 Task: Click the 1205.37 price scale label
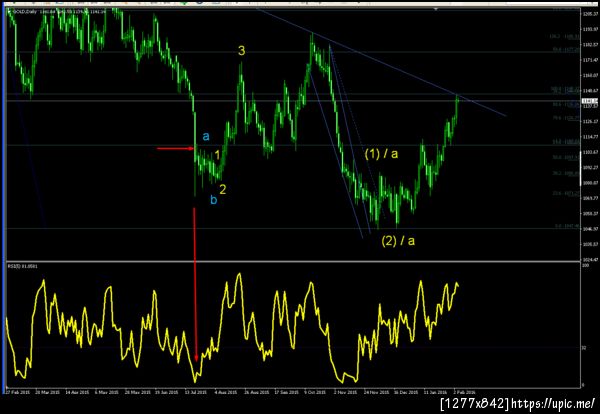[x=590, y=14]
